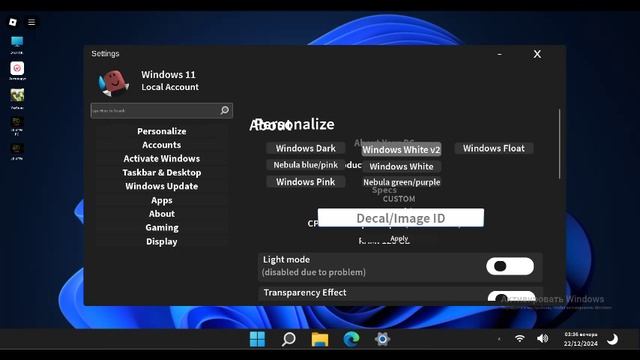The height and width of the screenshot is (360, 640).
Task: Open taskbar Search
Action: pyautogui.click(x=289, y=339)
